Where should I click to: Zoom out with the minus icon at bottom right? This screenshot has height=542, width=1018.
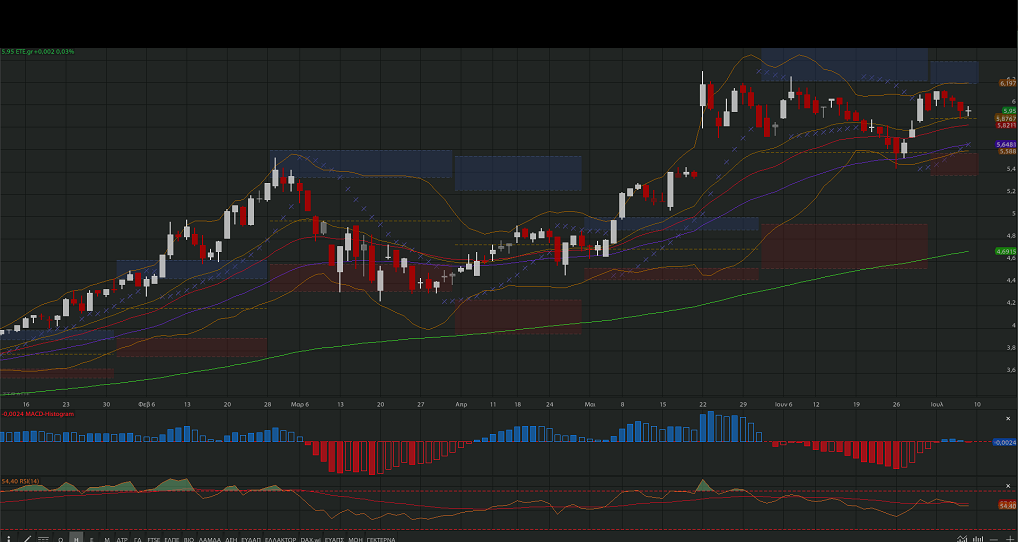click(x=994, y=539)
